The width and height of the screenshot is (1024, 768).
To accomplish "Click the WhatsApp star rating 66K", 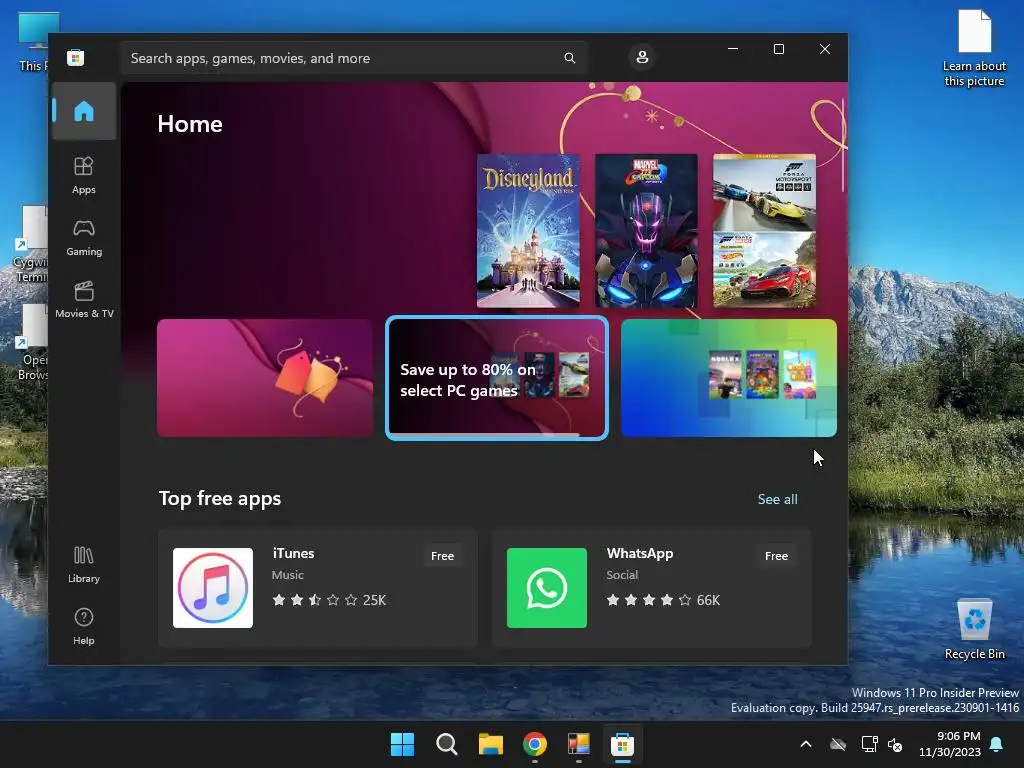I will click(x=663, y=600).
